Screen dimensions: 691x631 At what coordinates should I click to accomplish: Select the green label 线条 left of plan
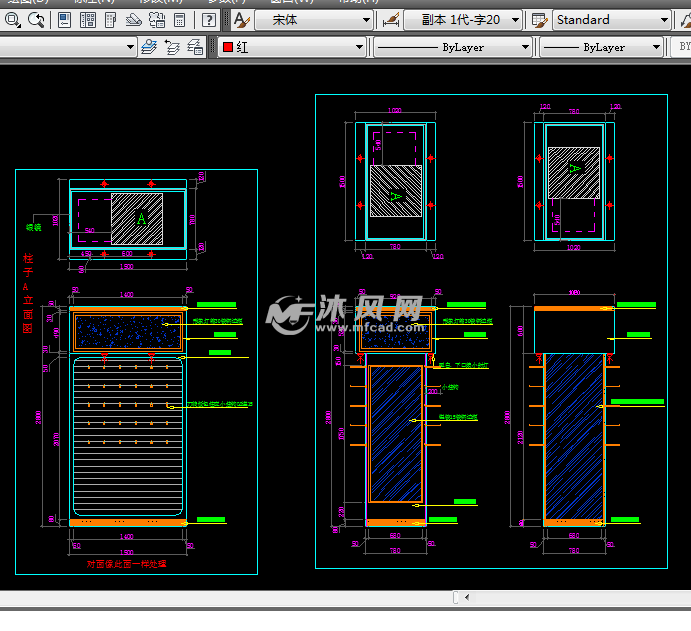tap(34, 227)
